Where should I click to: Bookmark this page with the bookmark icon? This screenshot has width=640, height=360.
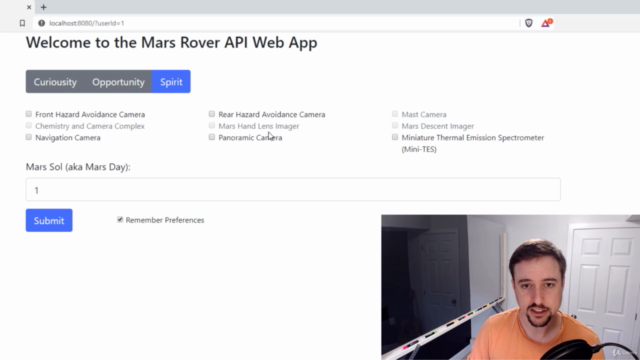point(22,23)
